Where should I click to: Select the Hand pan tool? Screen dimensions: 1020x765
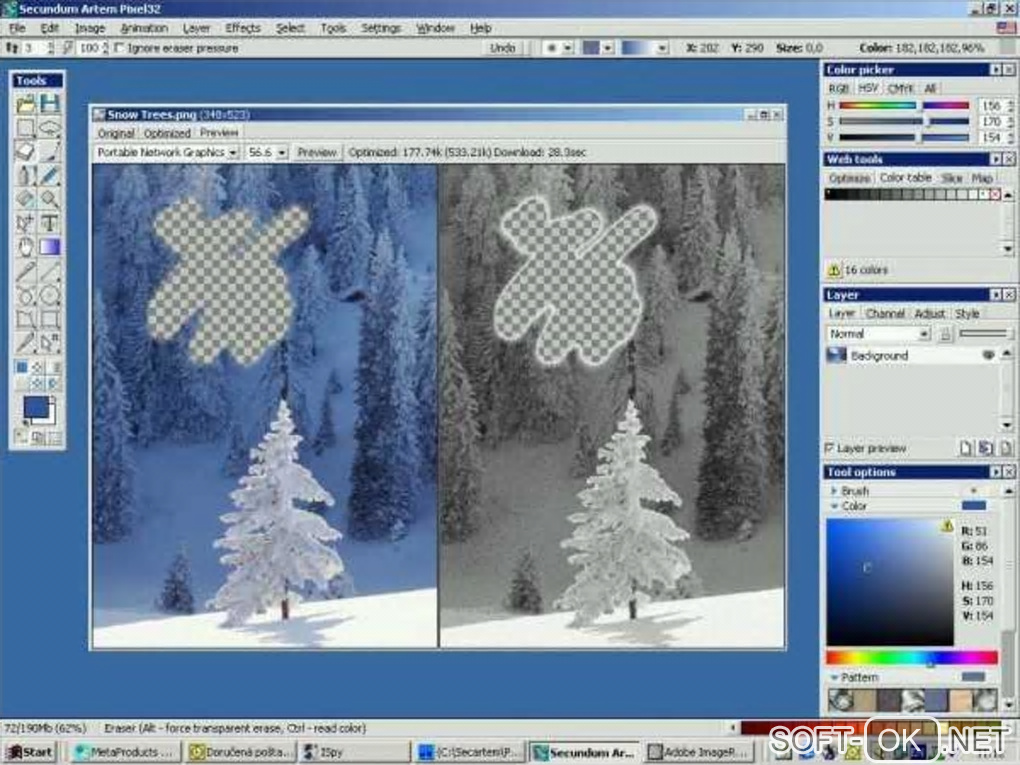point(25,247)
